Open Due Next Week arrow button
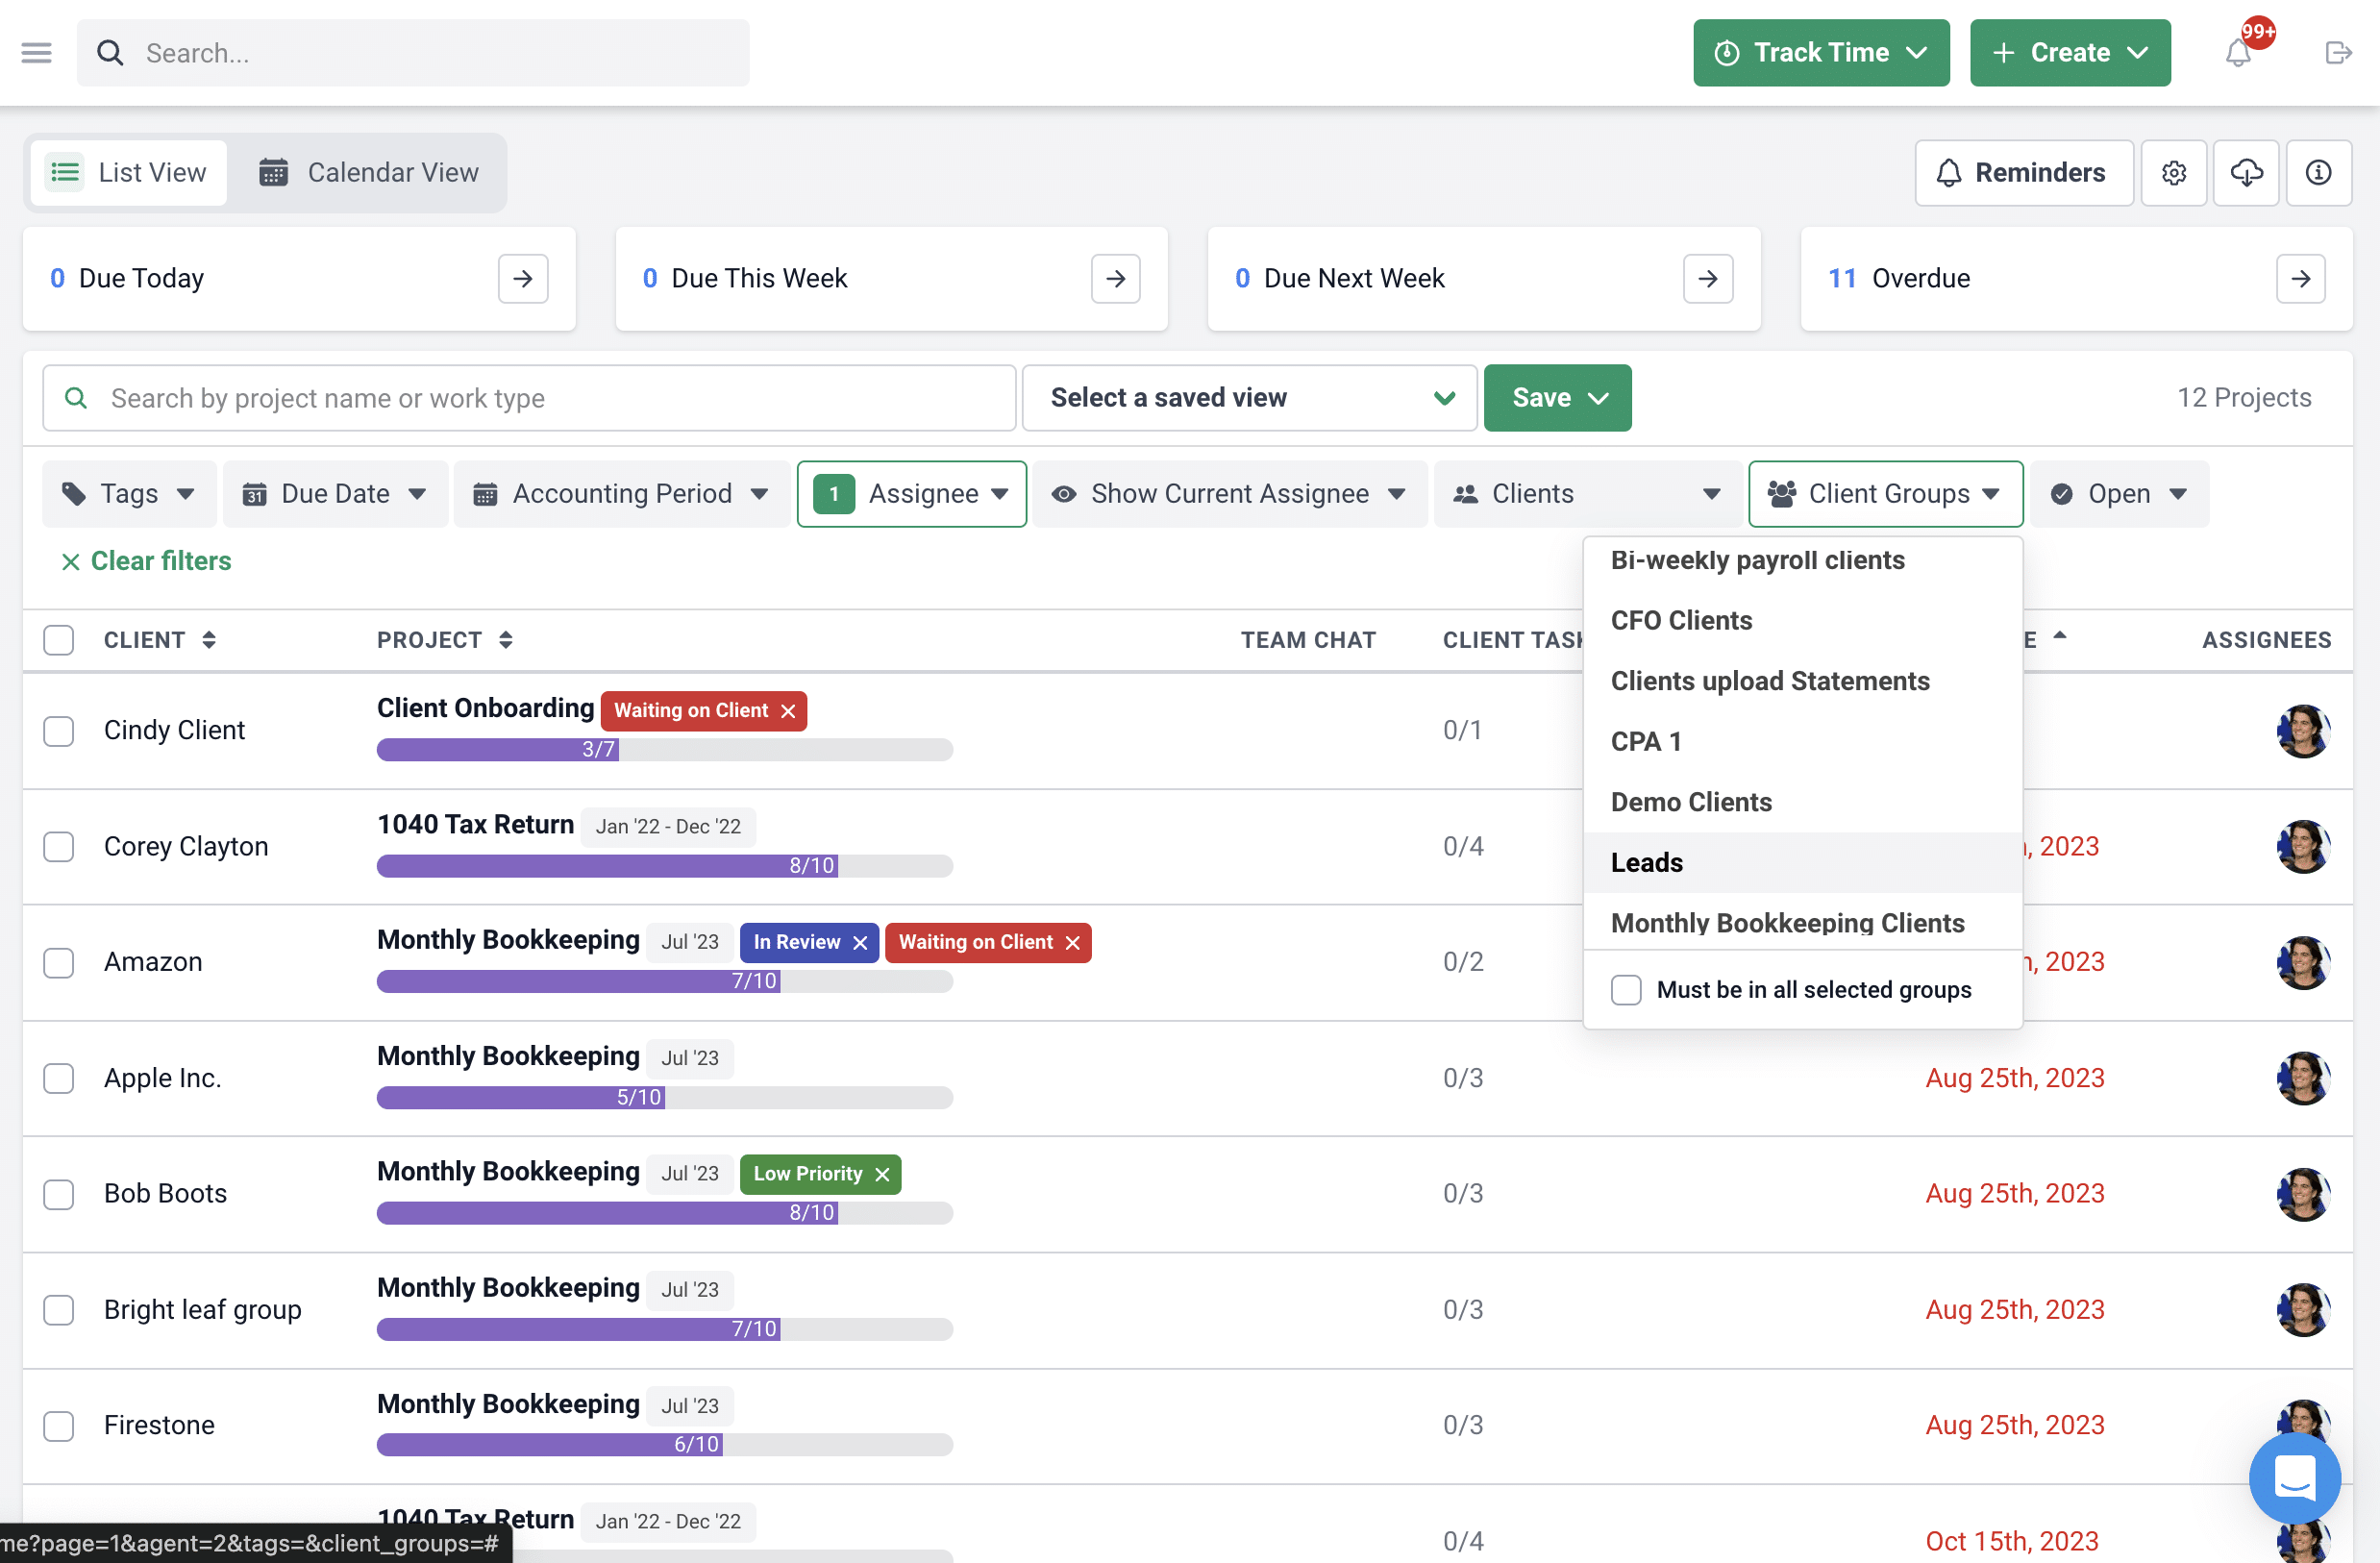Viewport: 2380px width, 1563px height. click(x=1708, y=279)
